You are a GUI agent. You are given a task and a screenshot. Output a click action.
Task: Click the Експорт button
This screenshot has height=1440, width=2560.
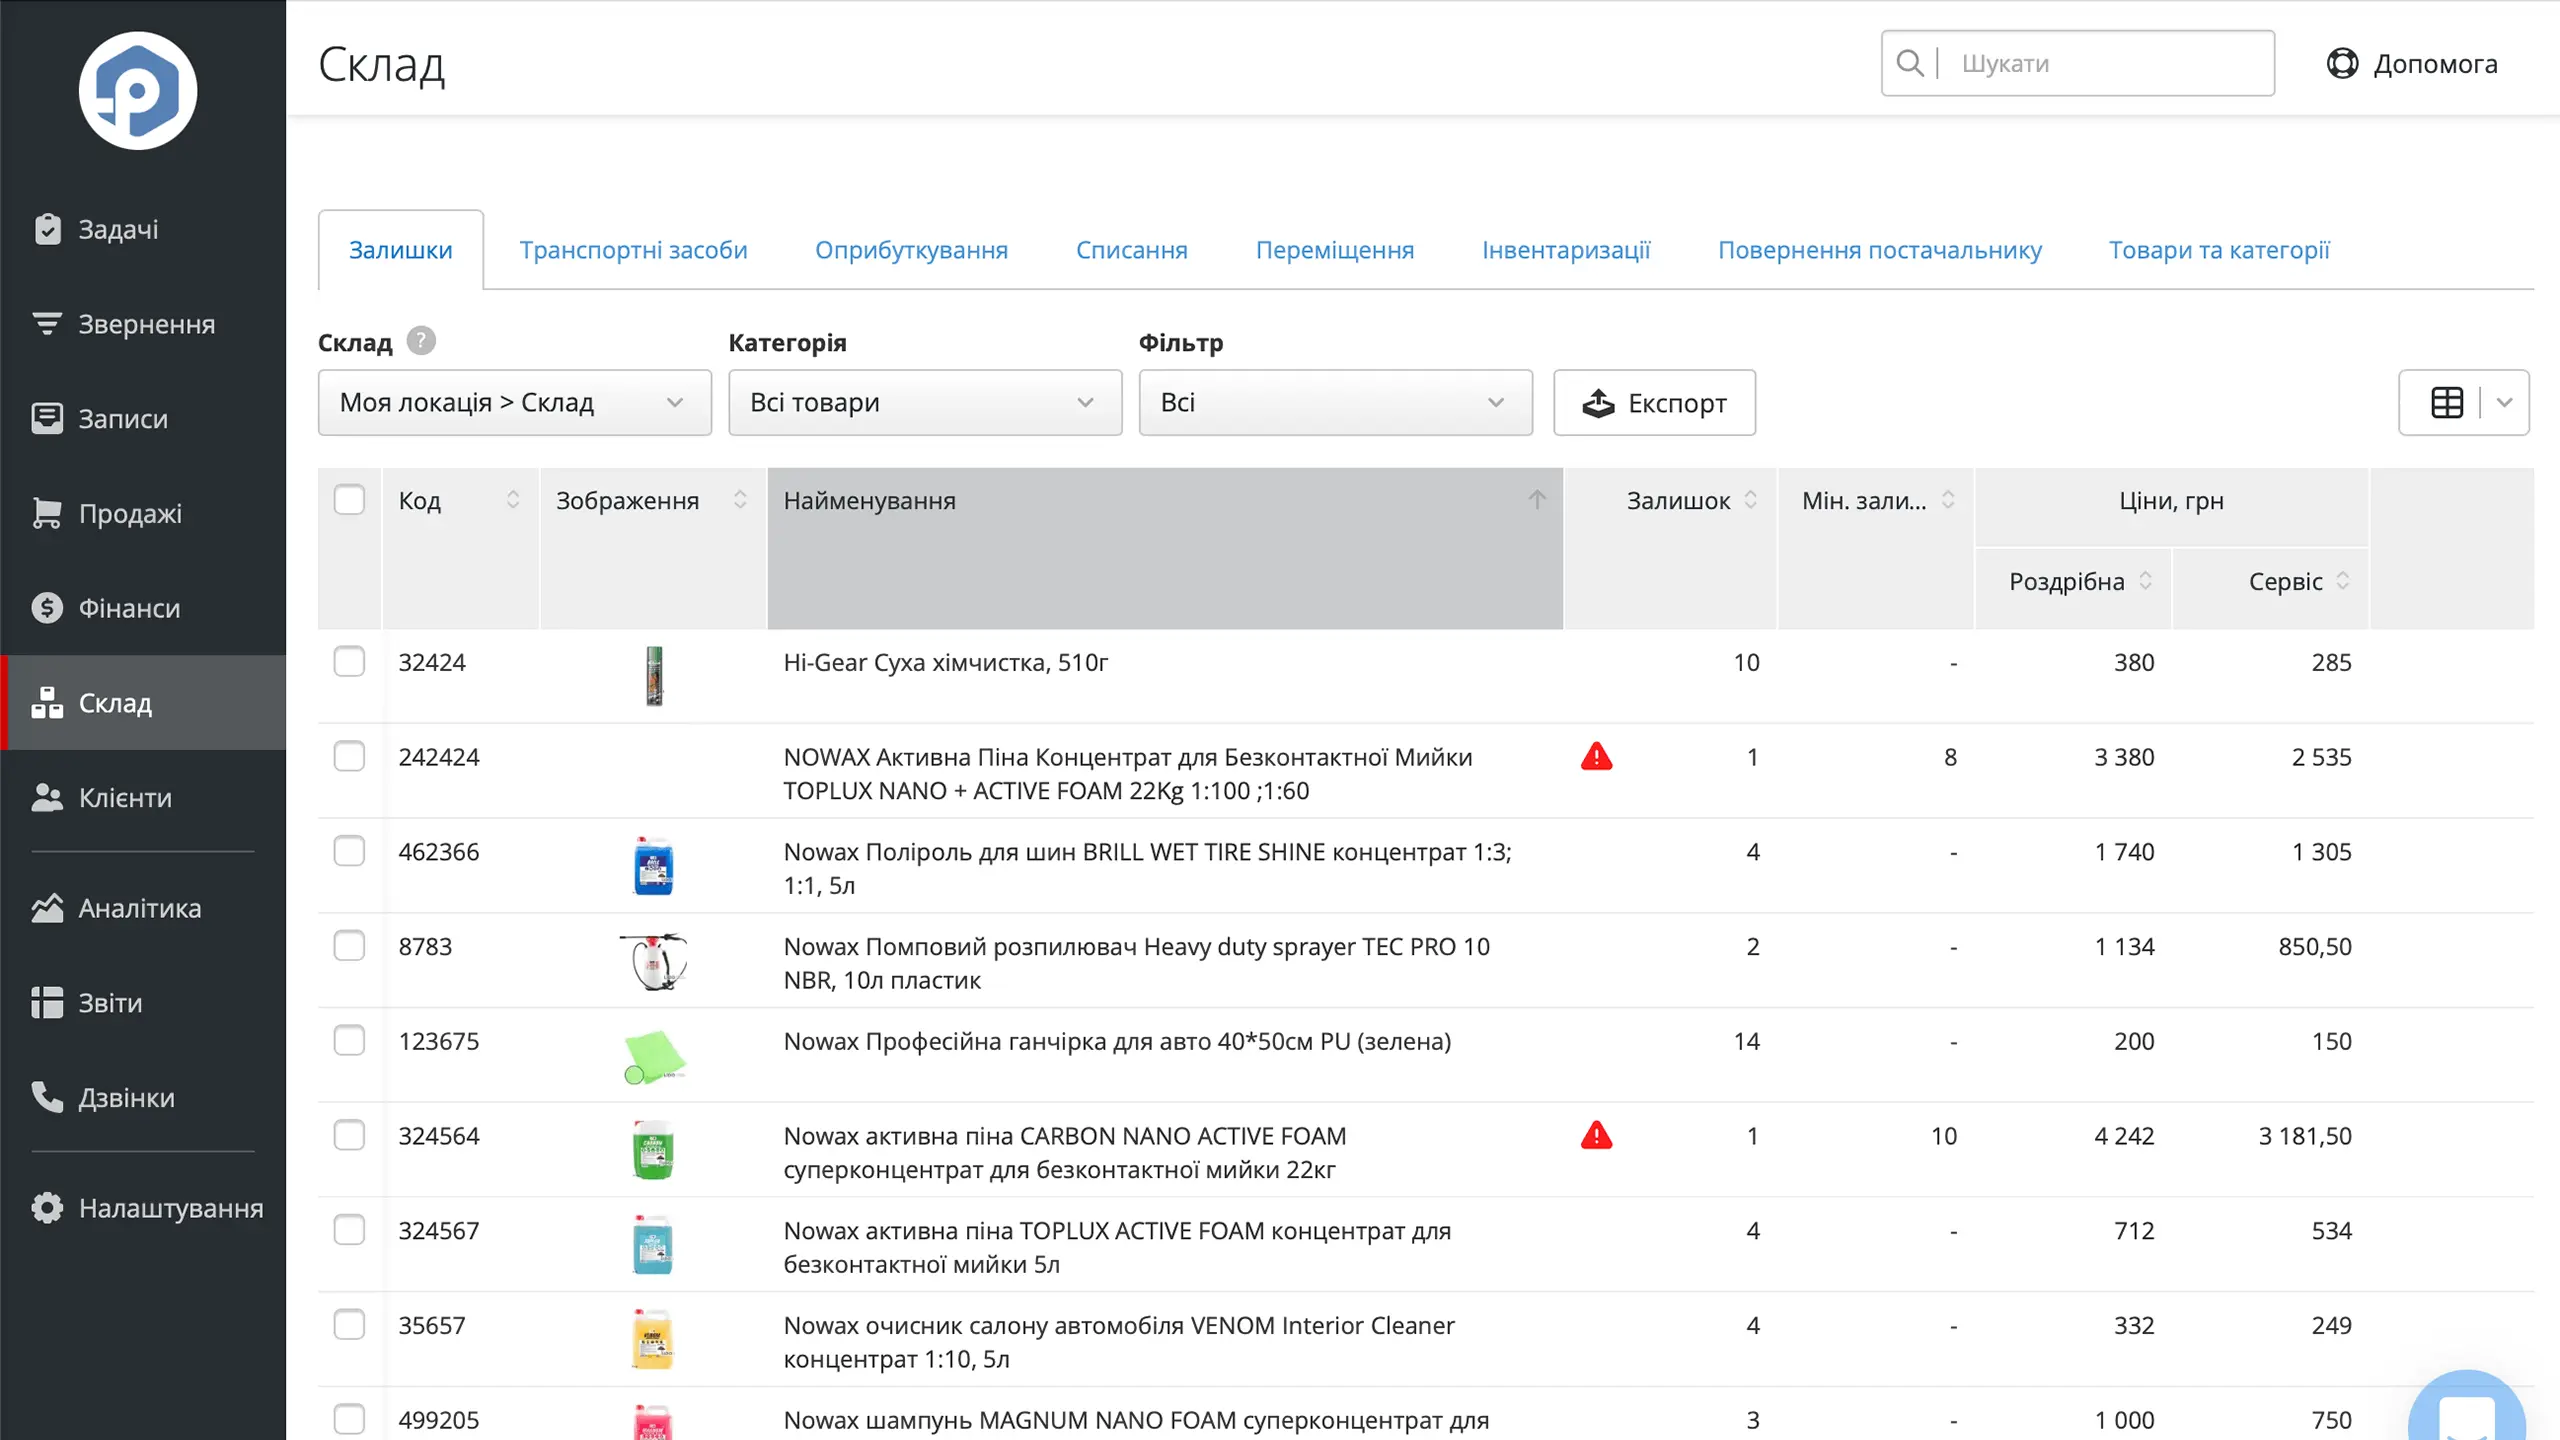click(x=1654, y=403)
